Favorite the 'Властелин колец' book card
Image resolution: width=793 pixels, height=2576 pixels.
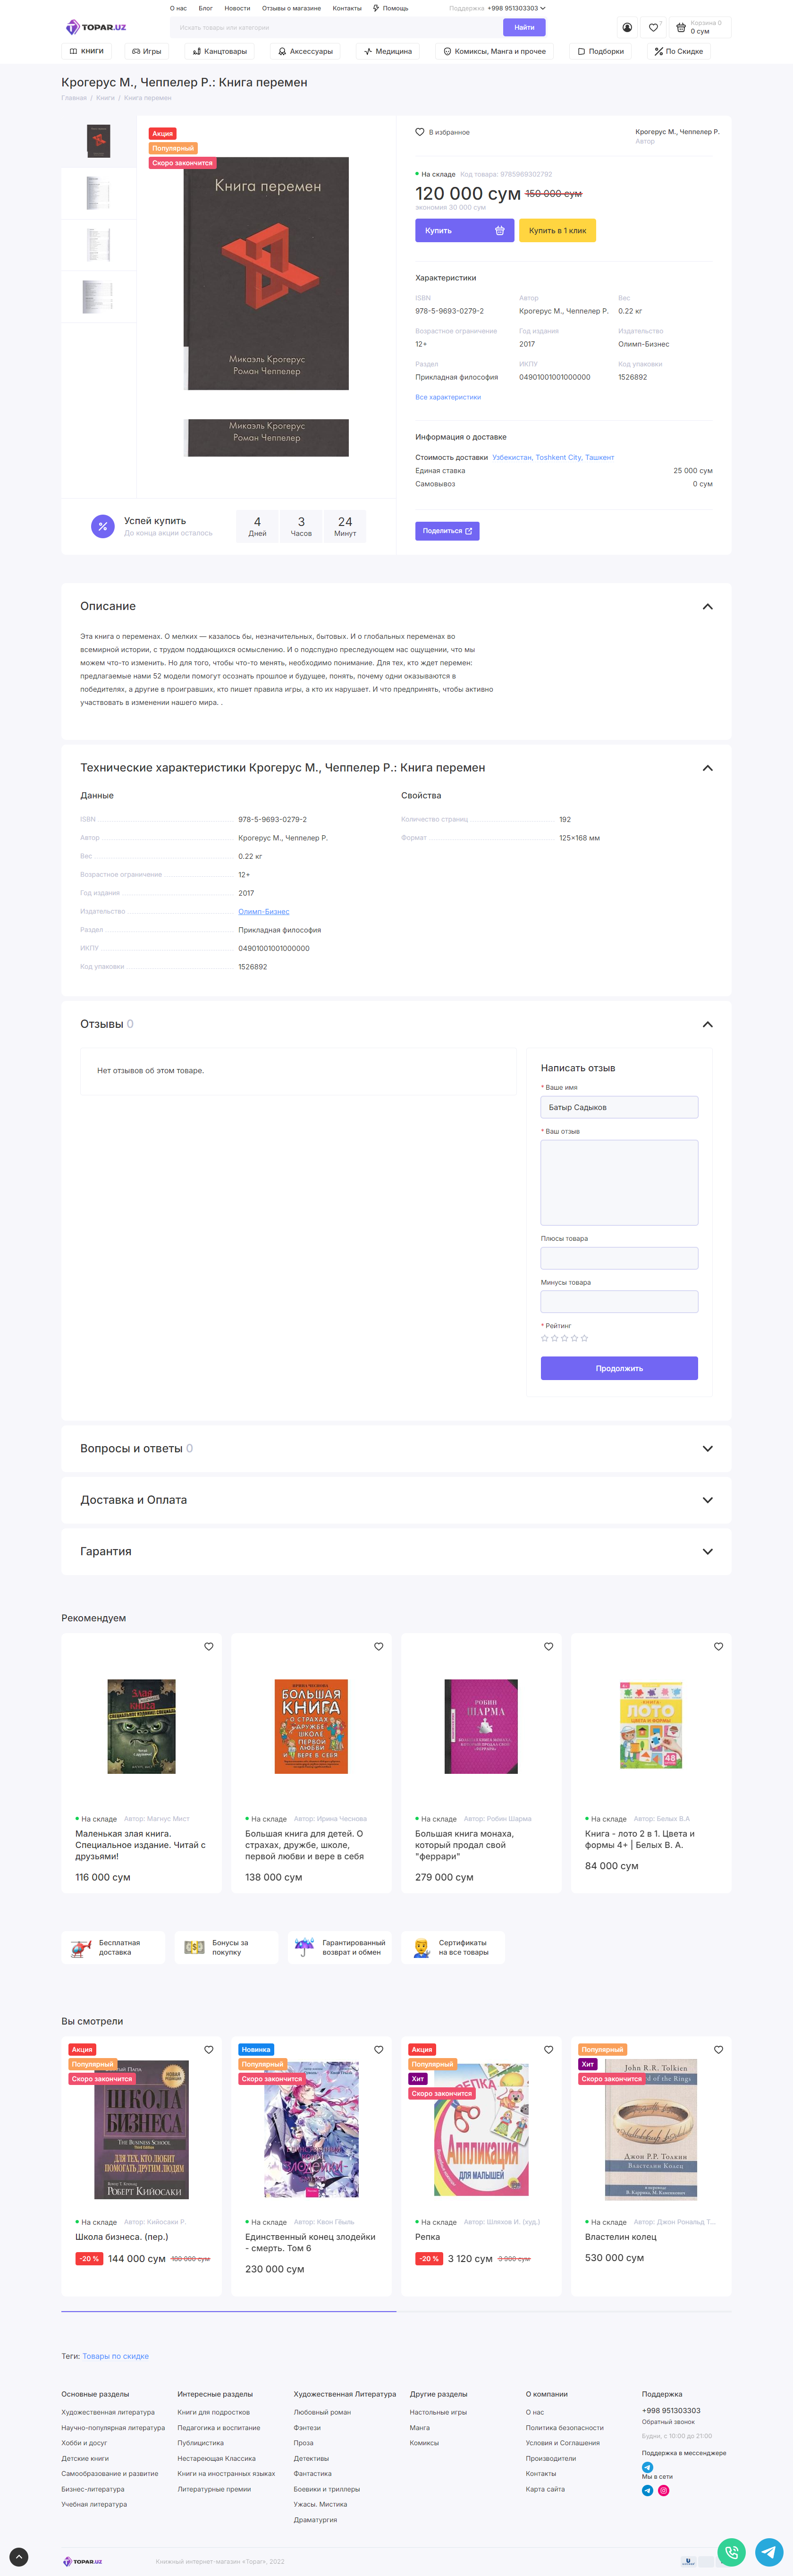pos(718,2049)
